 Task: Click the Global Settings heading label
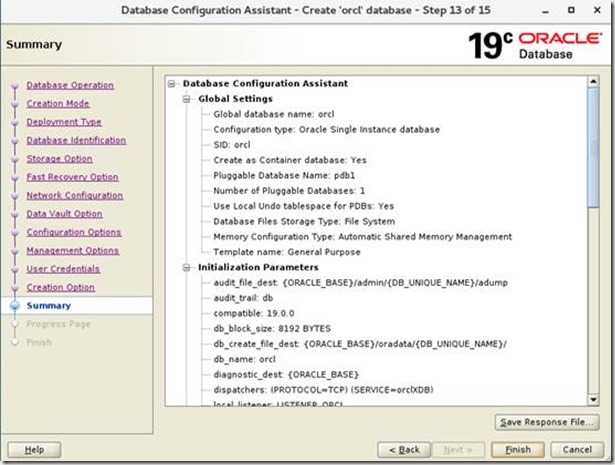235,99
